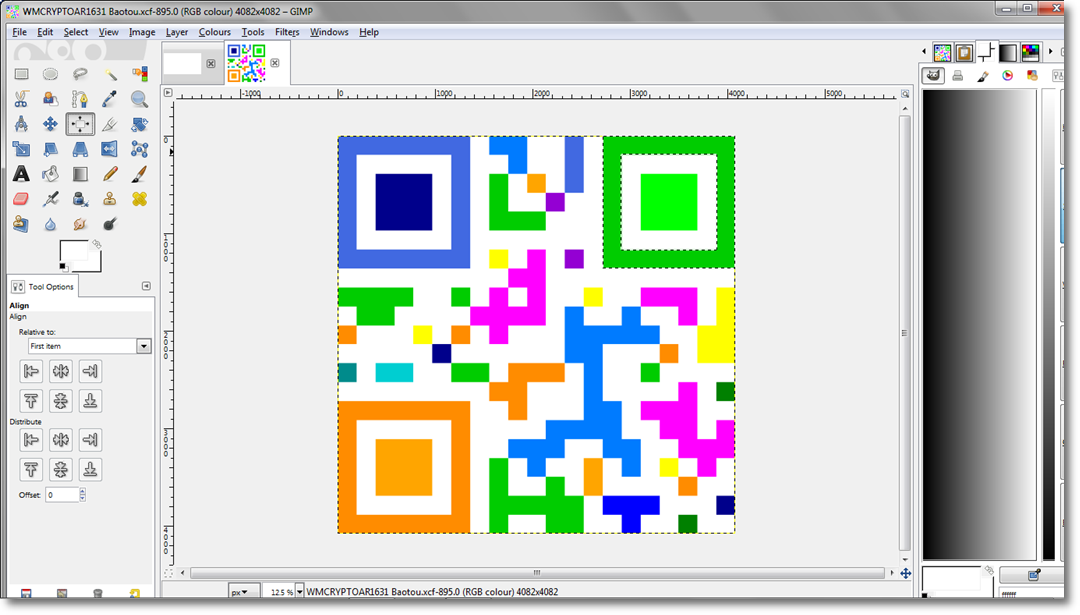
Task: Choose the Heal tool
Action: 139,199
